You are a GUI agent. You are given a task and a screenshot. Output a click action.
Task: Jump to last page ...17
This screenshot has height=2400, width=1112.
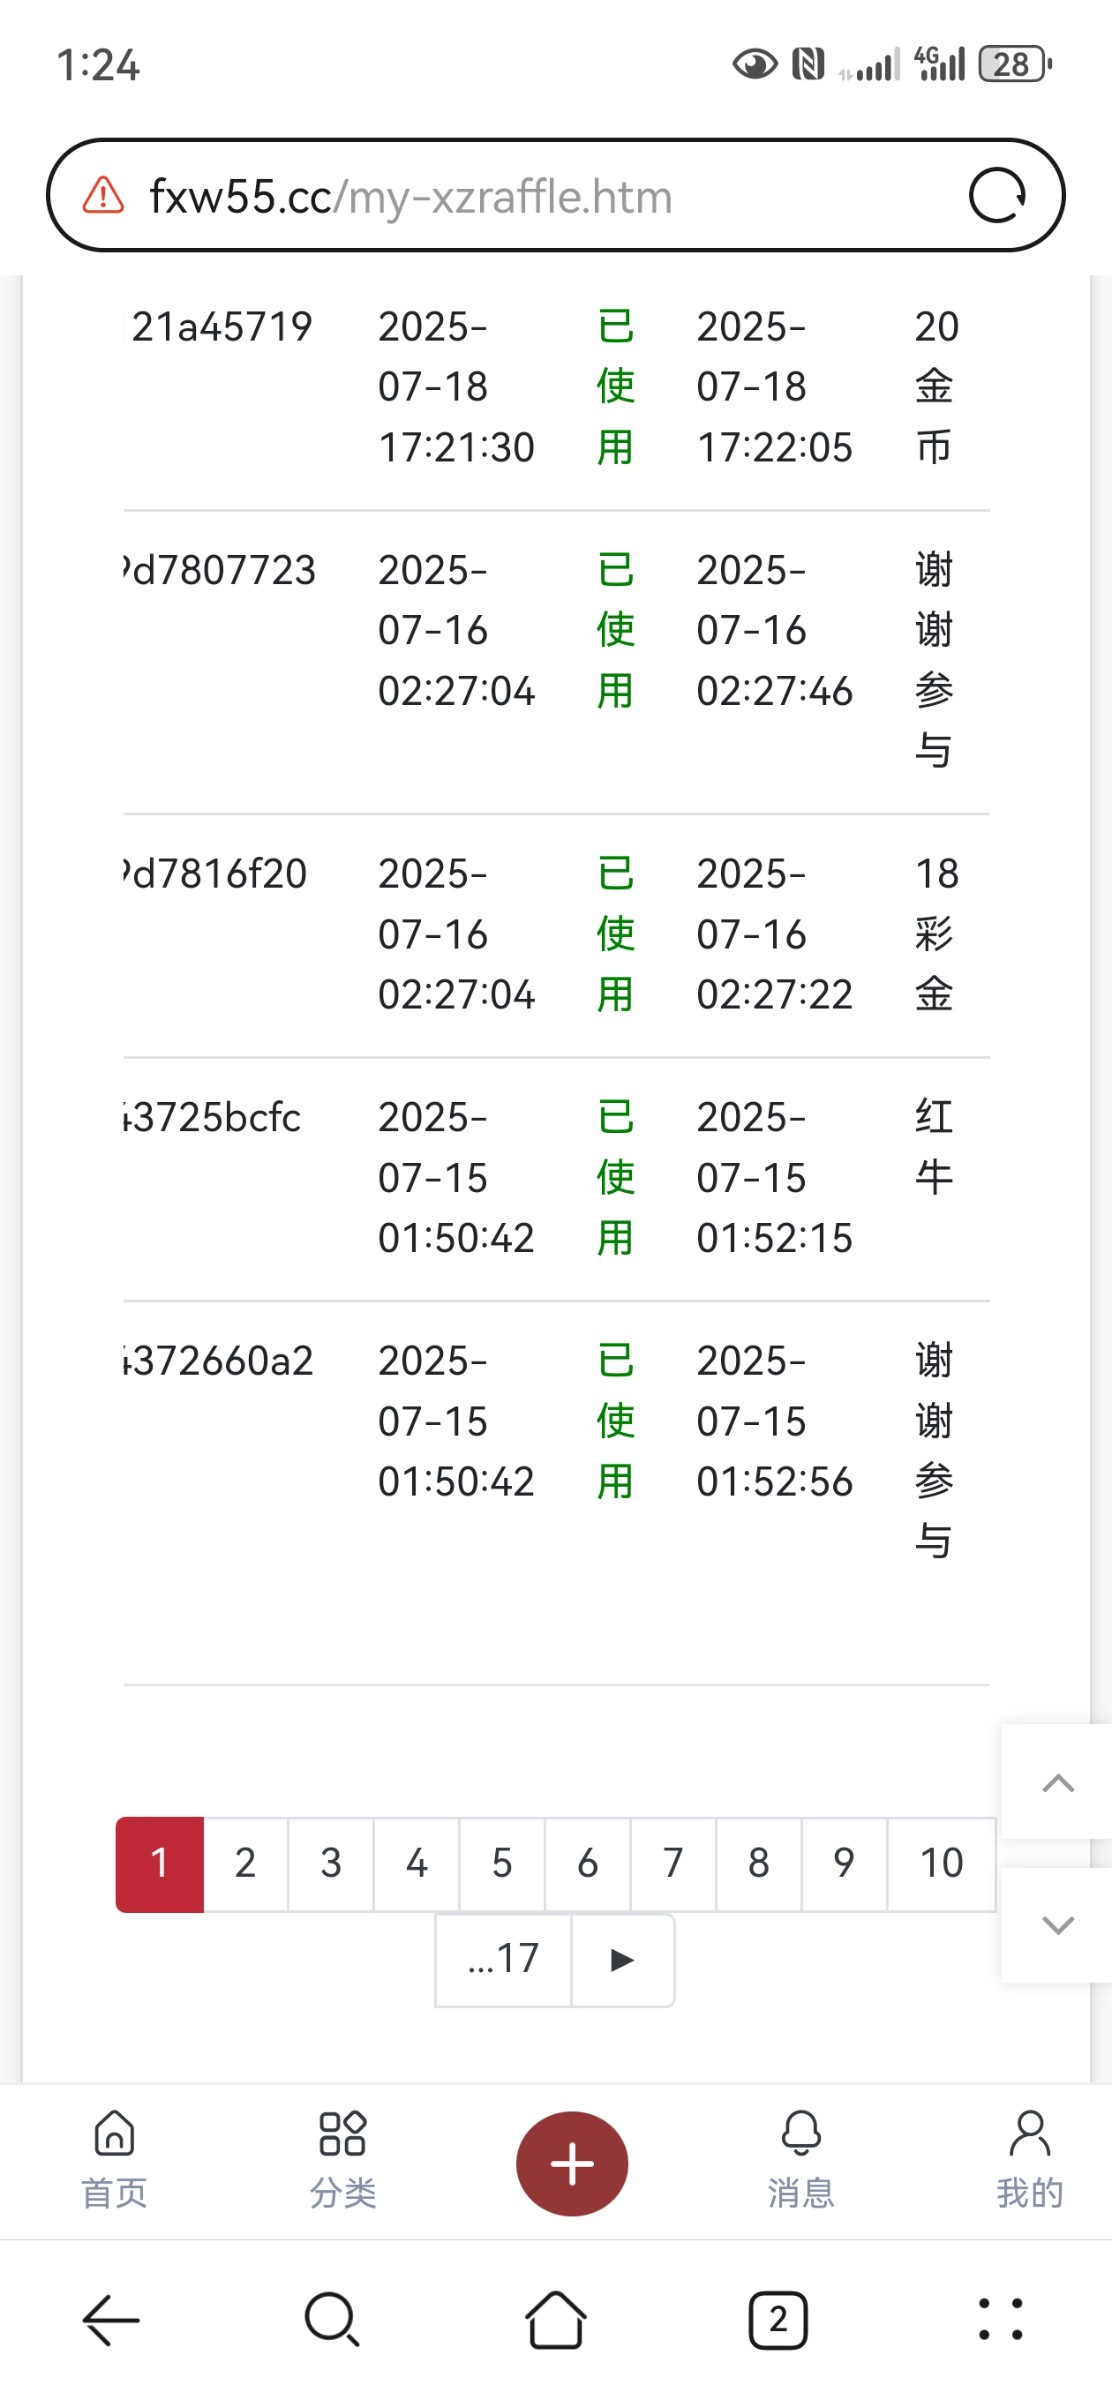pos(503,1960)
